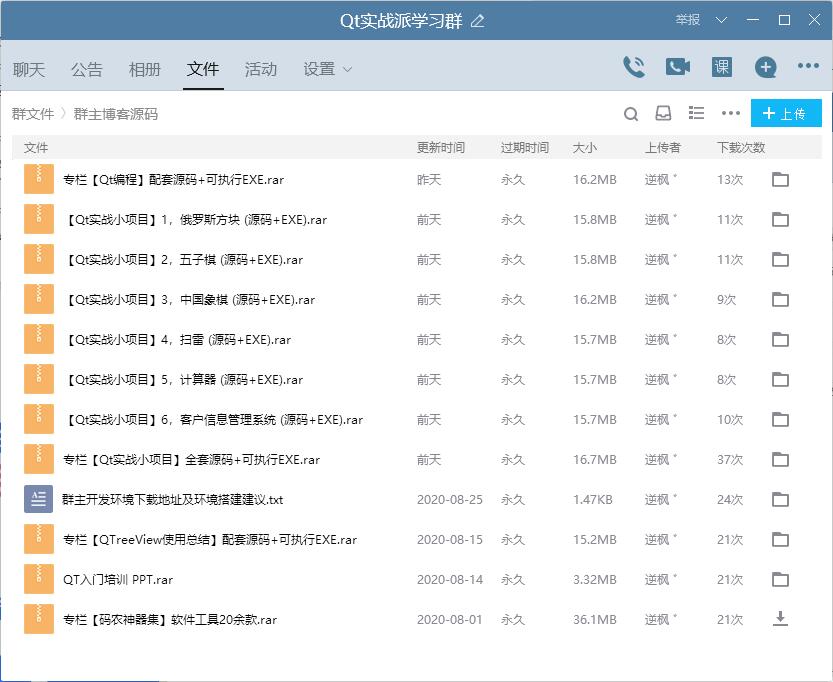This screenshot has width=833, height=682.
Task: Select file 1, 俄罗斯方块 (源码+EXE).rar
Action: pos(195,219)
